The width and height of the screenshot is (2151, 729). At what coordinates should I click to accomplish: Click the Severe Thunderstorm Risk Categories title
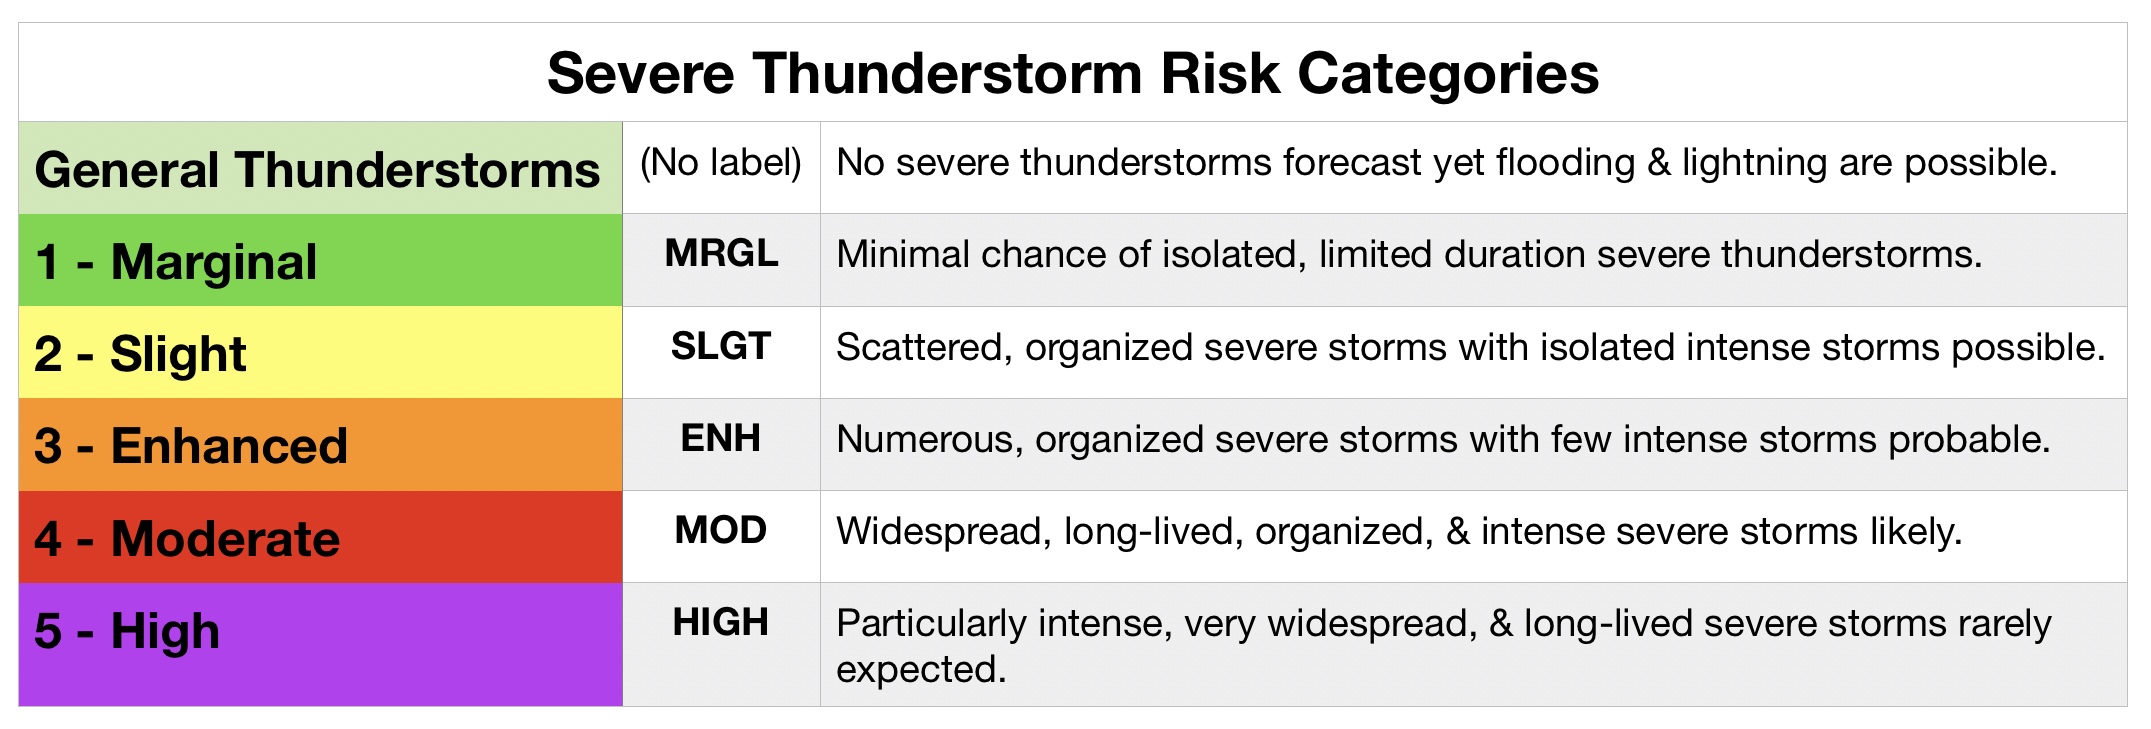pos(1072,74)
